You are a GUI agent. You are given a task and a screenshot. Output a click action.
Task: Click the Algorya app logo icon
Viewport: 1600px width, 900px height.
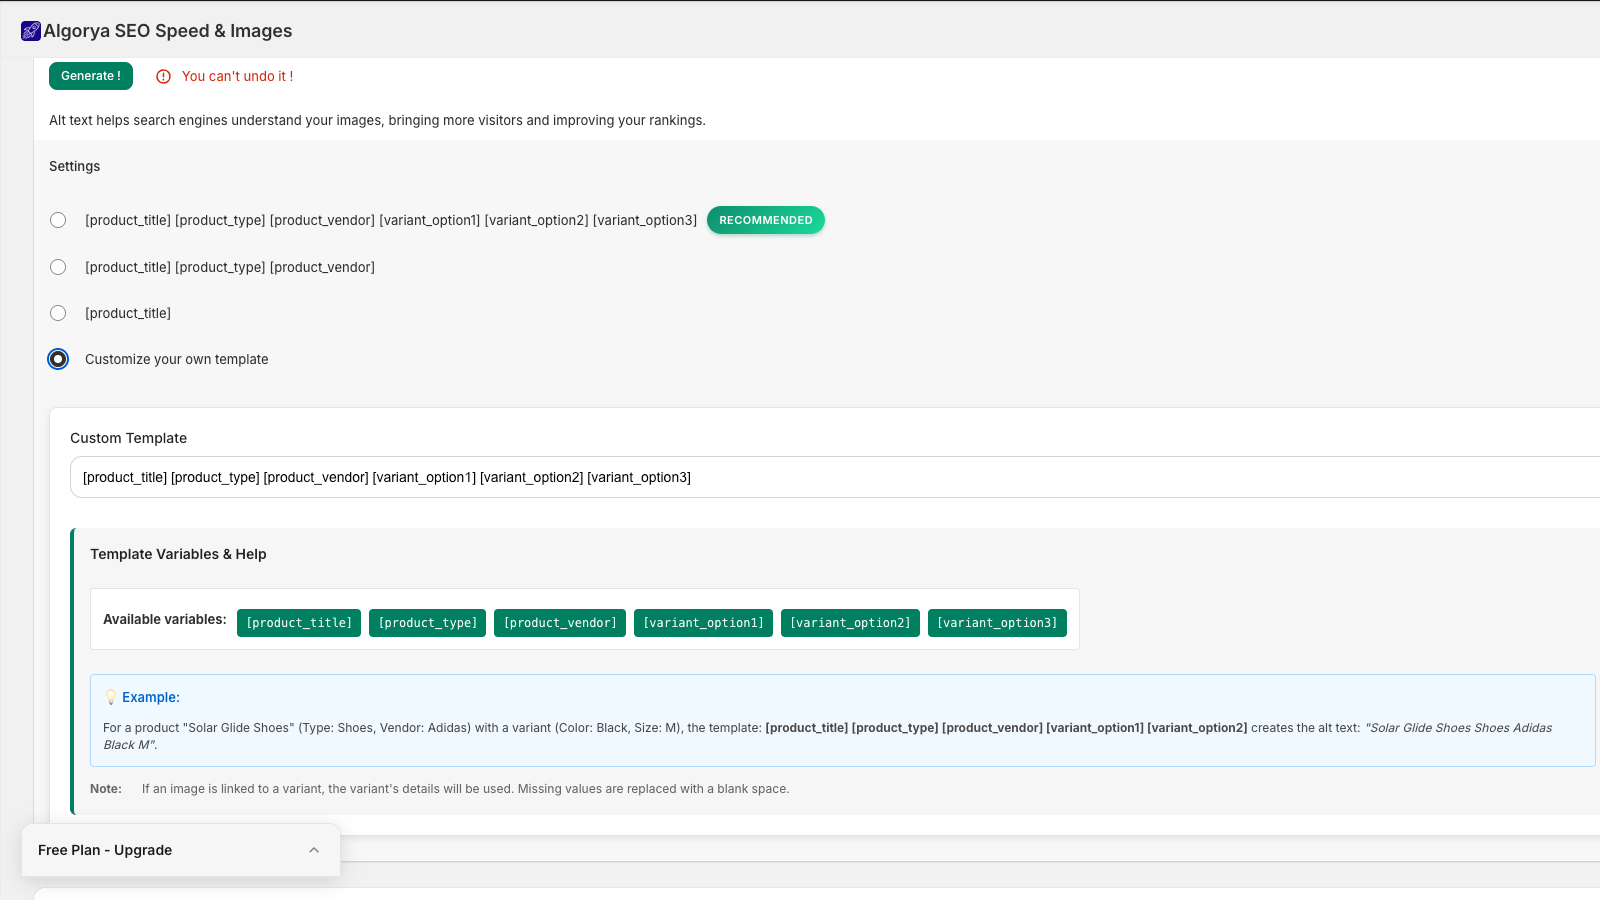[31, 31]
